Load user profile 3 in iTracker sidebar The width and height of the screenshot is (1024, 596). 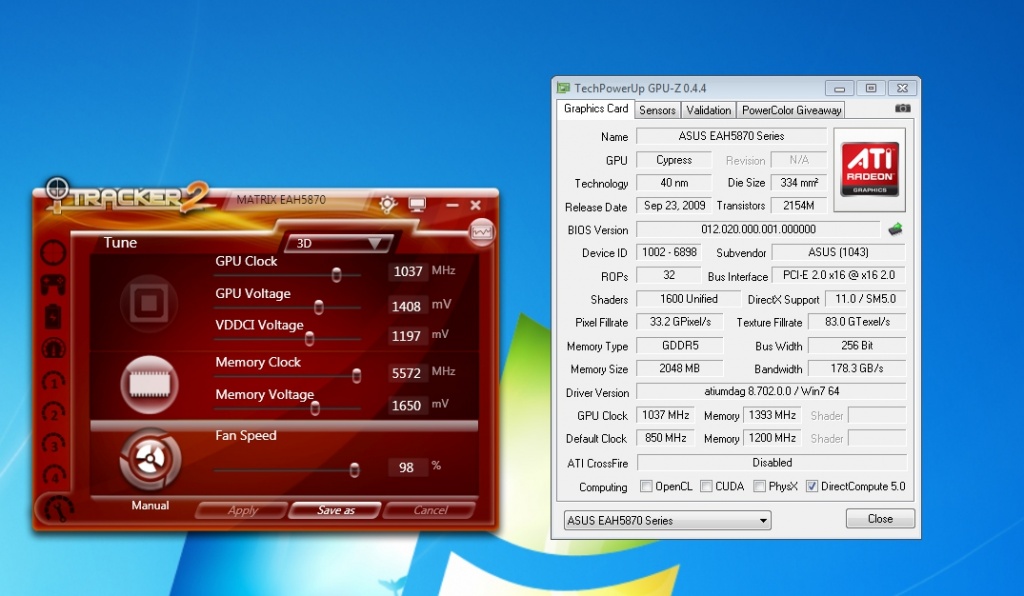(54, 444)
